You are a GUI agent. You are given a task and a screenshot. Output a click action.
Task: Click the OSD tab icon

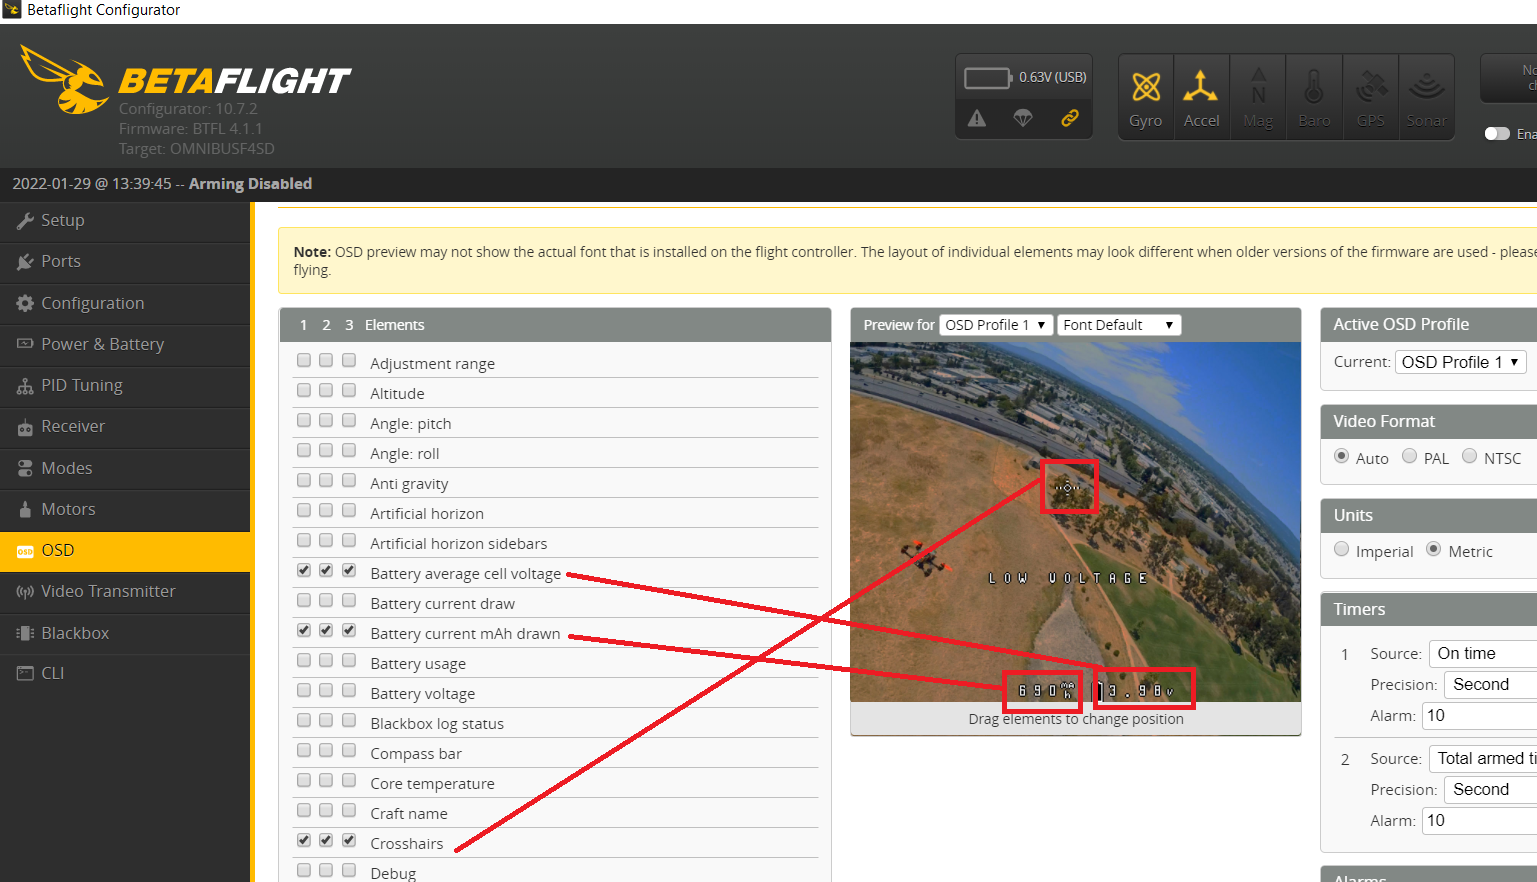[25, 551]
